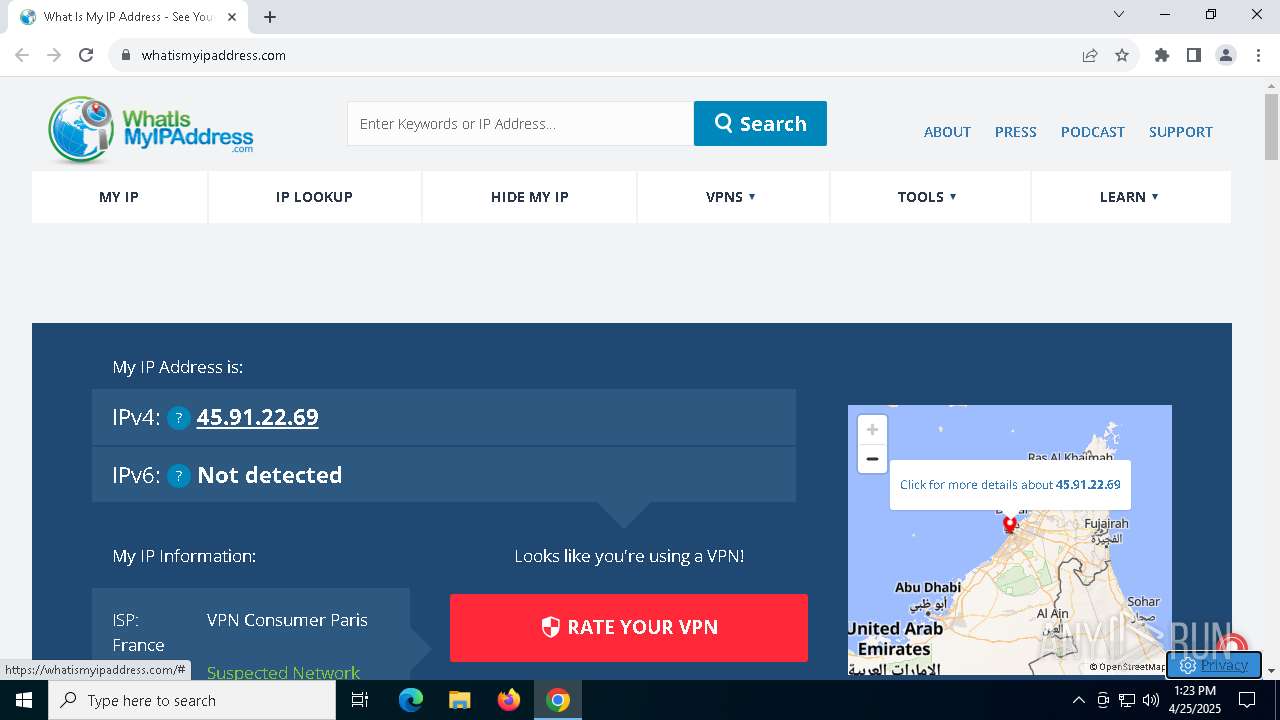Click the red map location pin
This screenshot has width=1280, height=720.
1010,524
